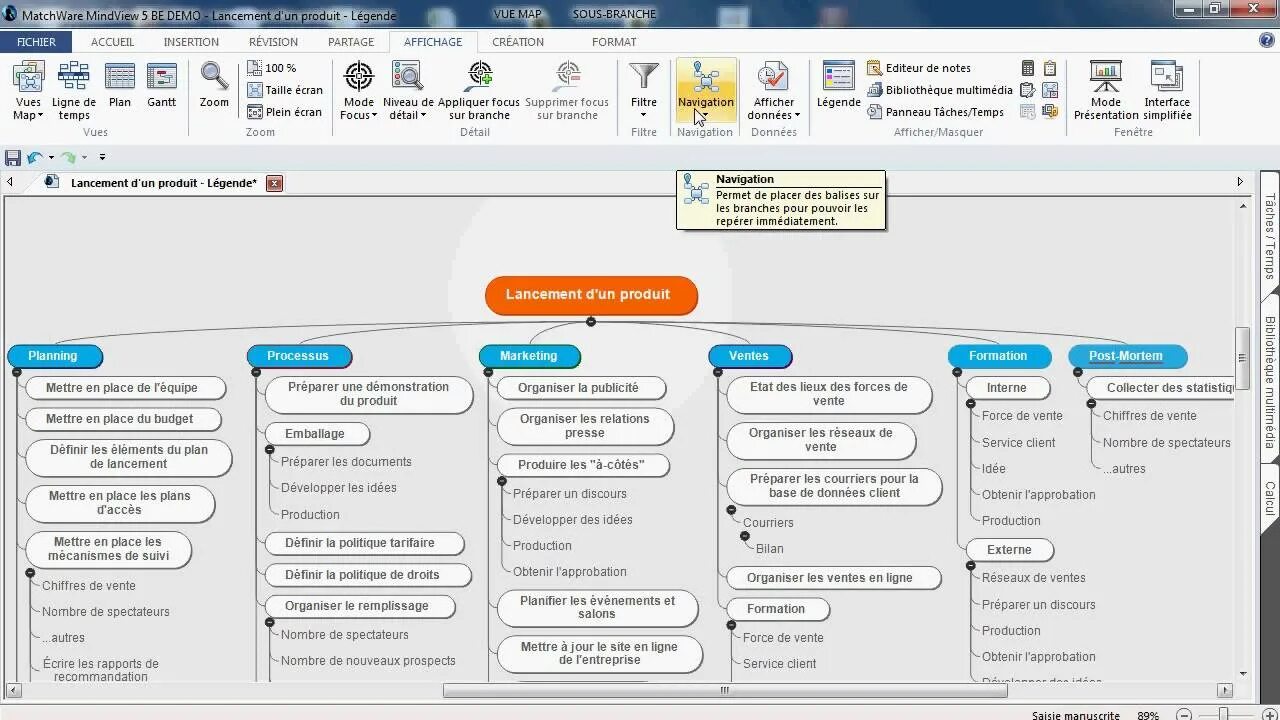Customize the quick access toolbar
This screenshot has height=720, width=1280.
[102, 157]
